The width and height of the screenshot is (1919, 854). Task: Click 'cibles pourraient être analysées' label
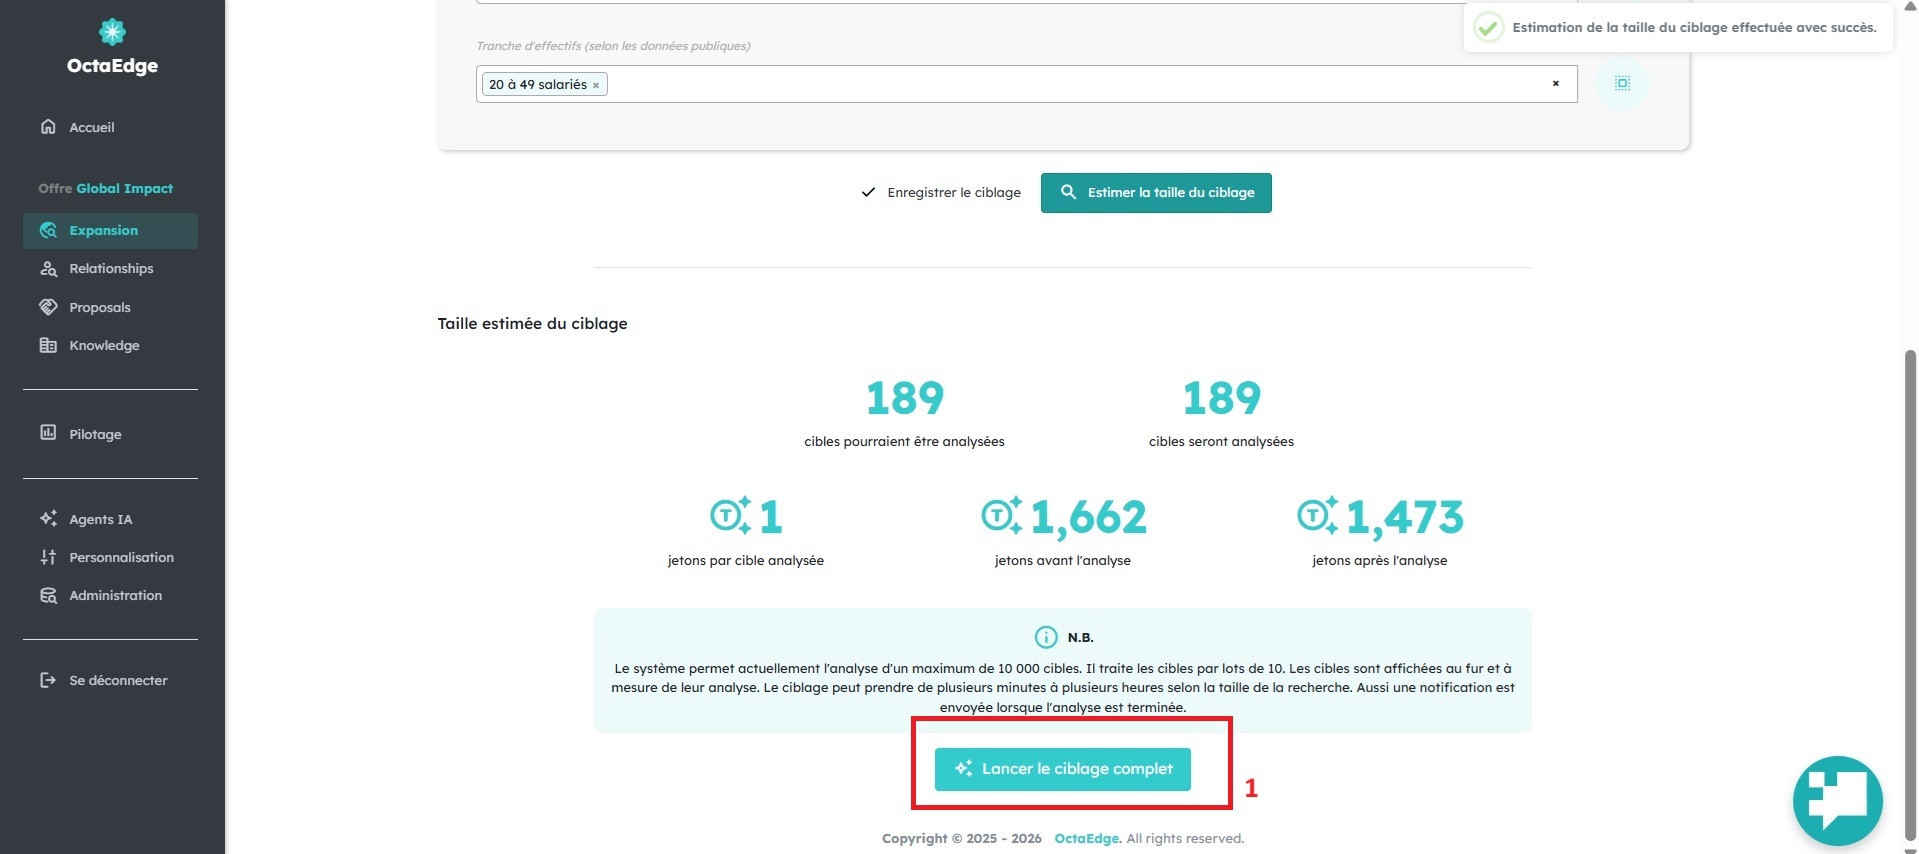[x=904, y=441]
